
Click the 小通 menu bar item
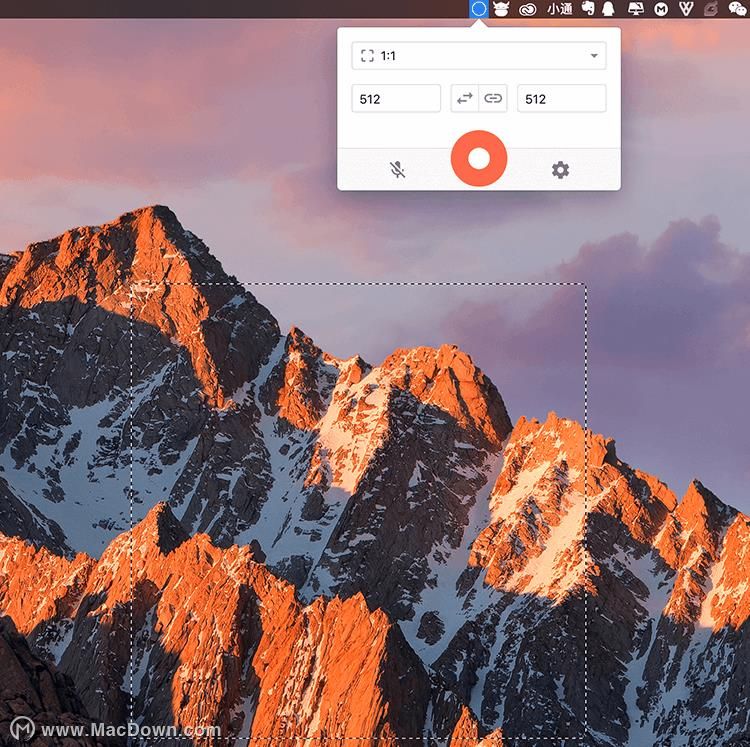point(559,9)
